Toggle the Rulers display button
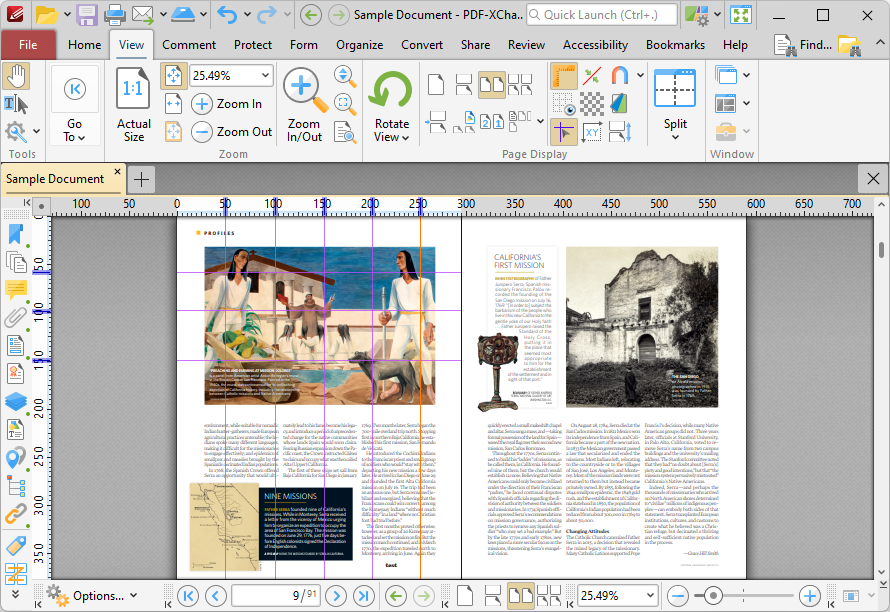Viewport: 890px width, 612px height. (564, 76)
